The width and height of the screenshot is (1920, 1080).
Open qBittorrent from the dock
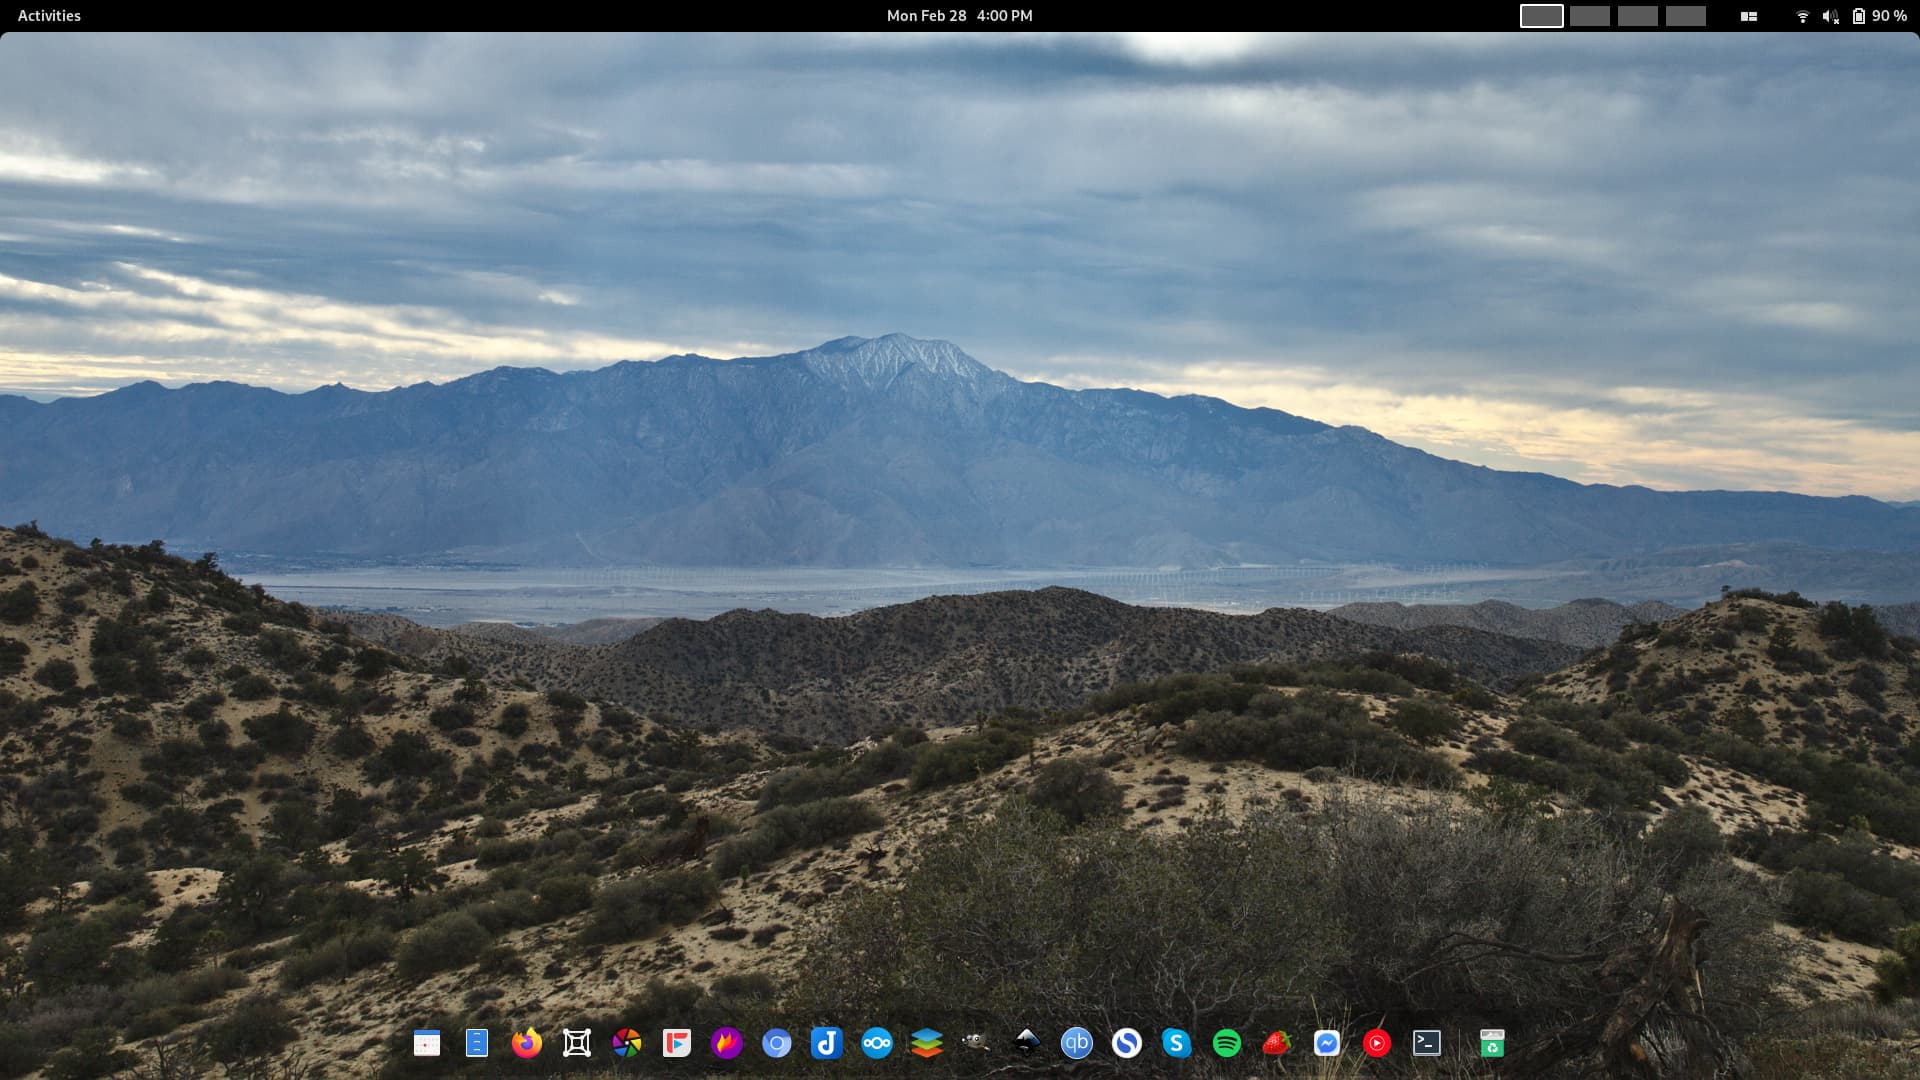click(1077, 1043)
